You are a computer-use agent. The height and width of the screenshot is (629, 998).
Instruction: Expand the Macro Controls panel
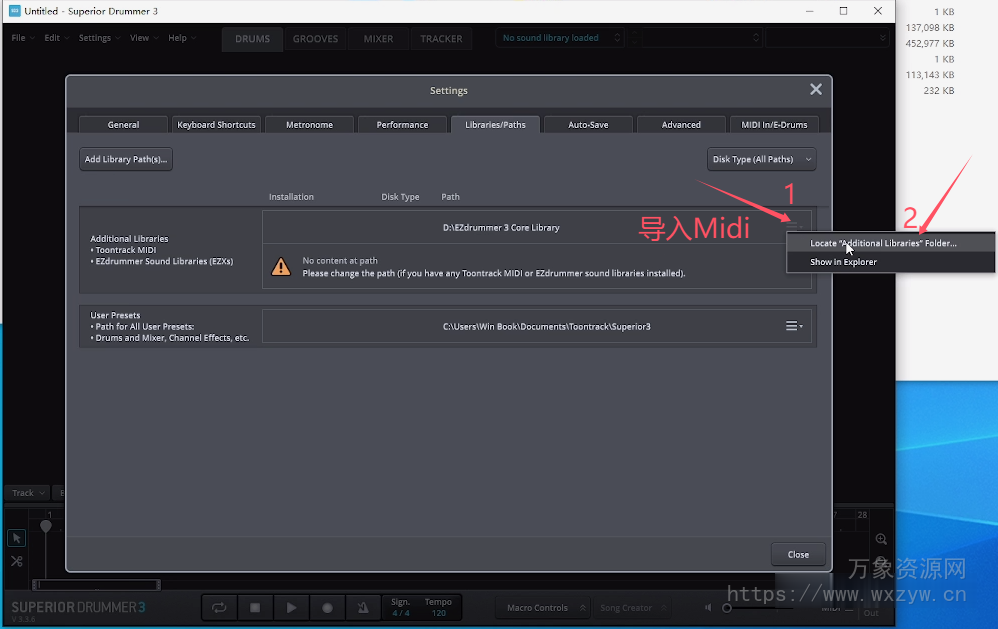click(545, 607)
